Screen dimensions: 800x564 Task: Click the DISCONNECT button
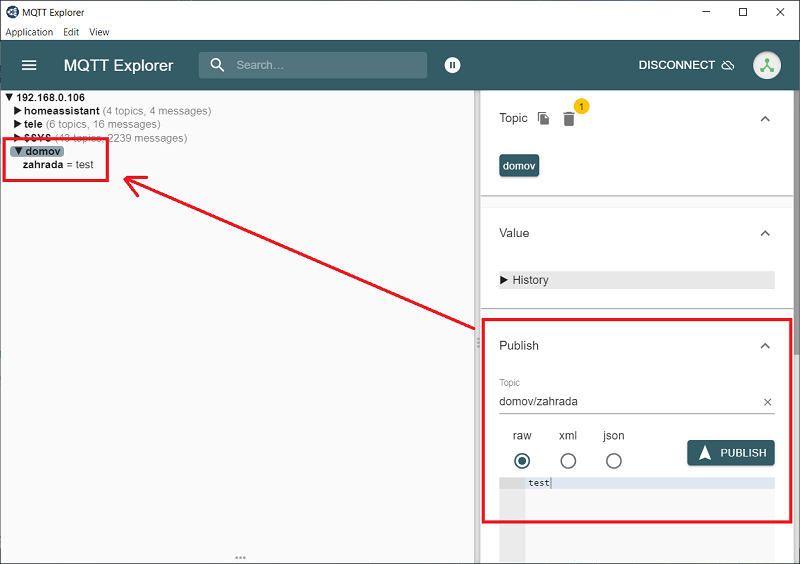[x=686, y=65]
